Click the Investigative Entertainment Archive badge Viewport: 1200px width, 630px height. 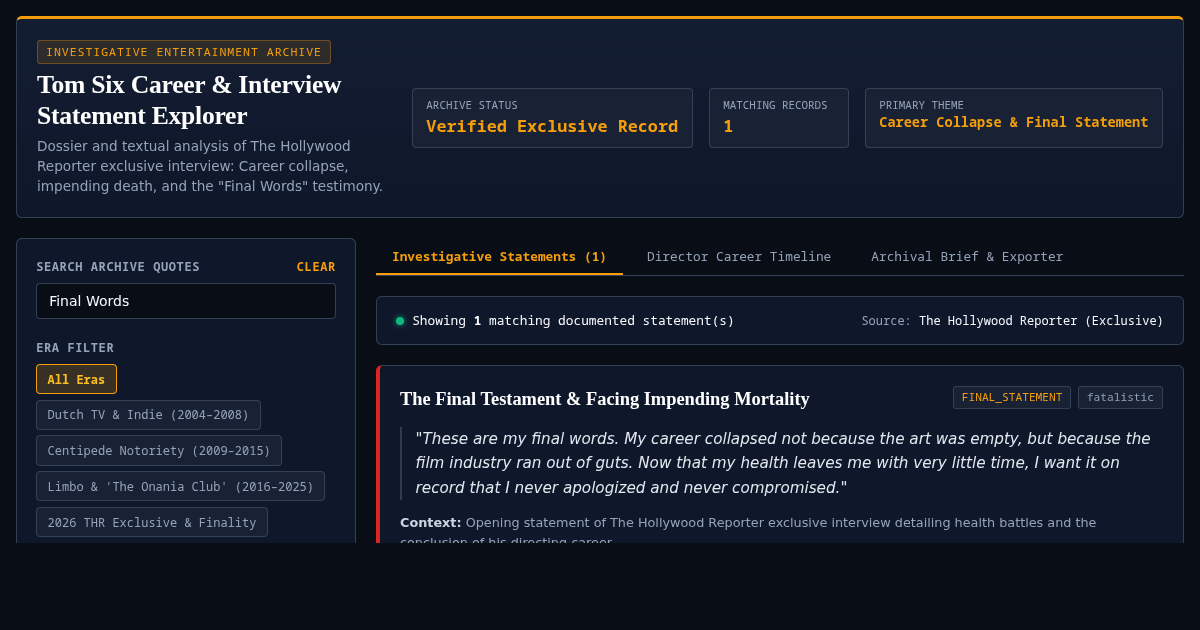(184, 52)
